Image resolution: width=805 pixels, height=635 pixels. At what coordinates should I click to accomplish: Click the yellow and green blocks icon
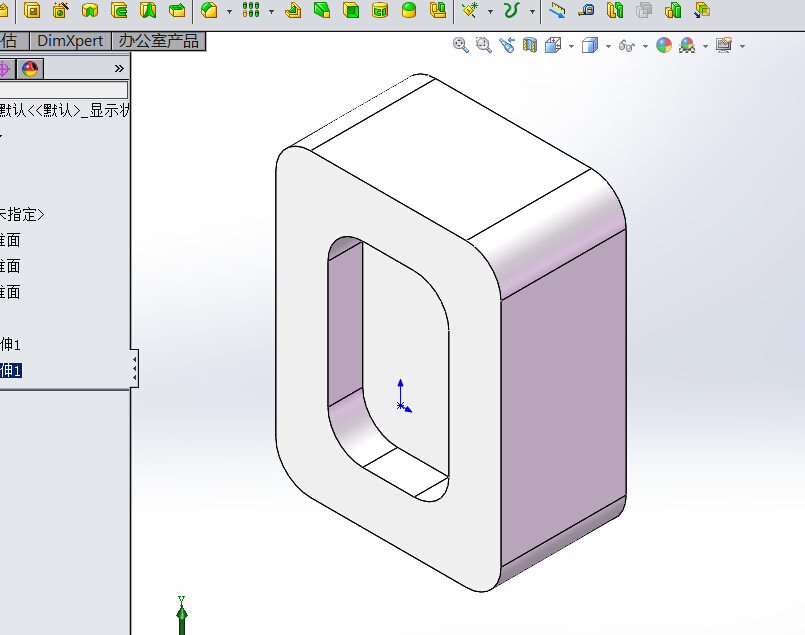pos(673,10)
